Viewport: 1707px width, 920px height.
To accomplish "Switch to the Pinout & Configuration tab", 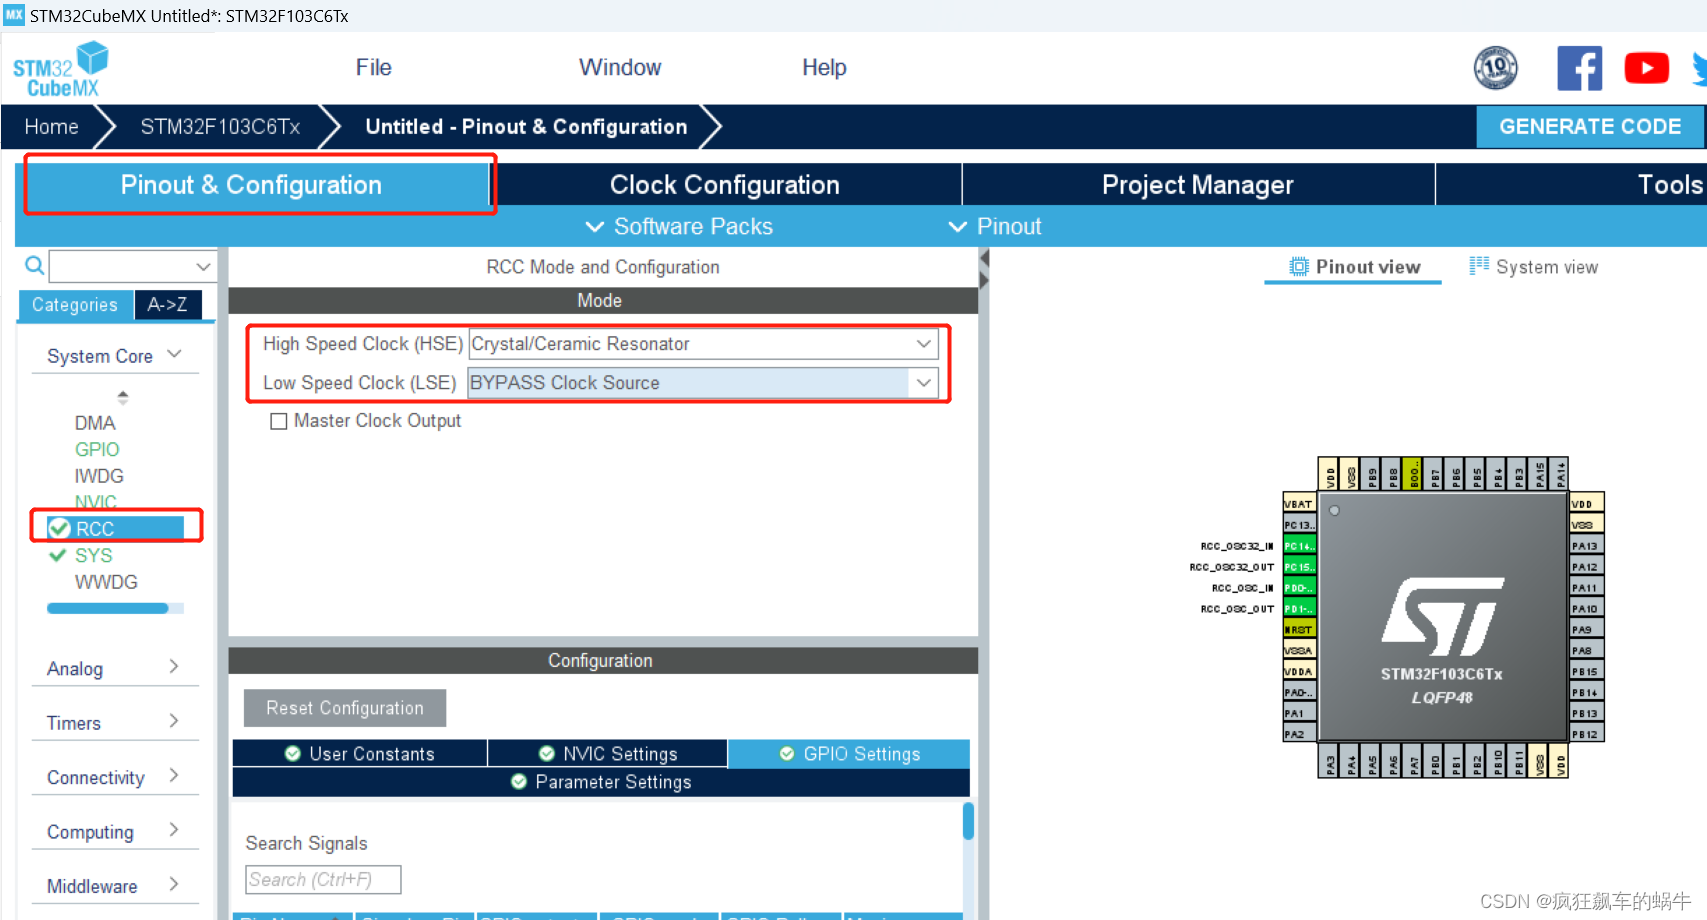I will pos(252,185).
